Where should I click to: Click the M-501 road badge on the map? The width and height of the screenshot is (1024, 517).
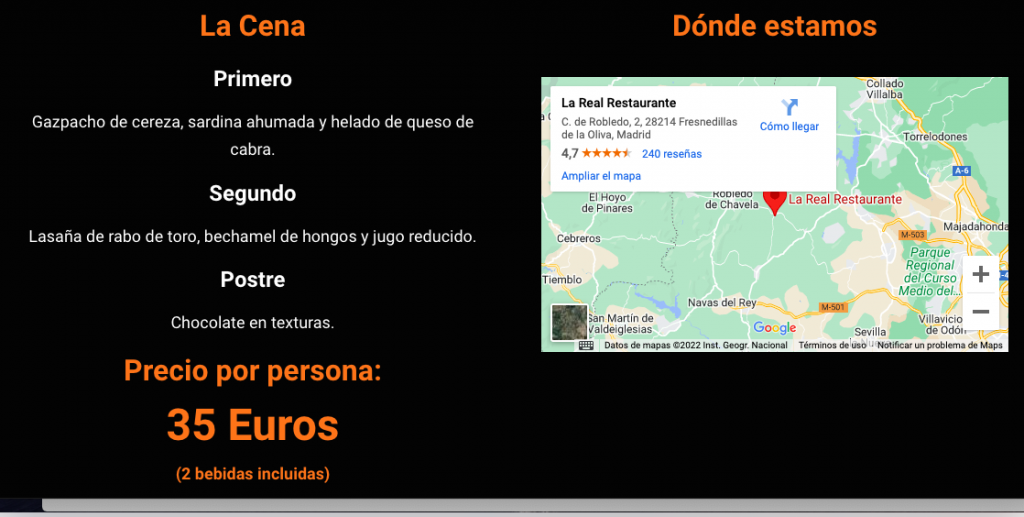click(833, 306)
